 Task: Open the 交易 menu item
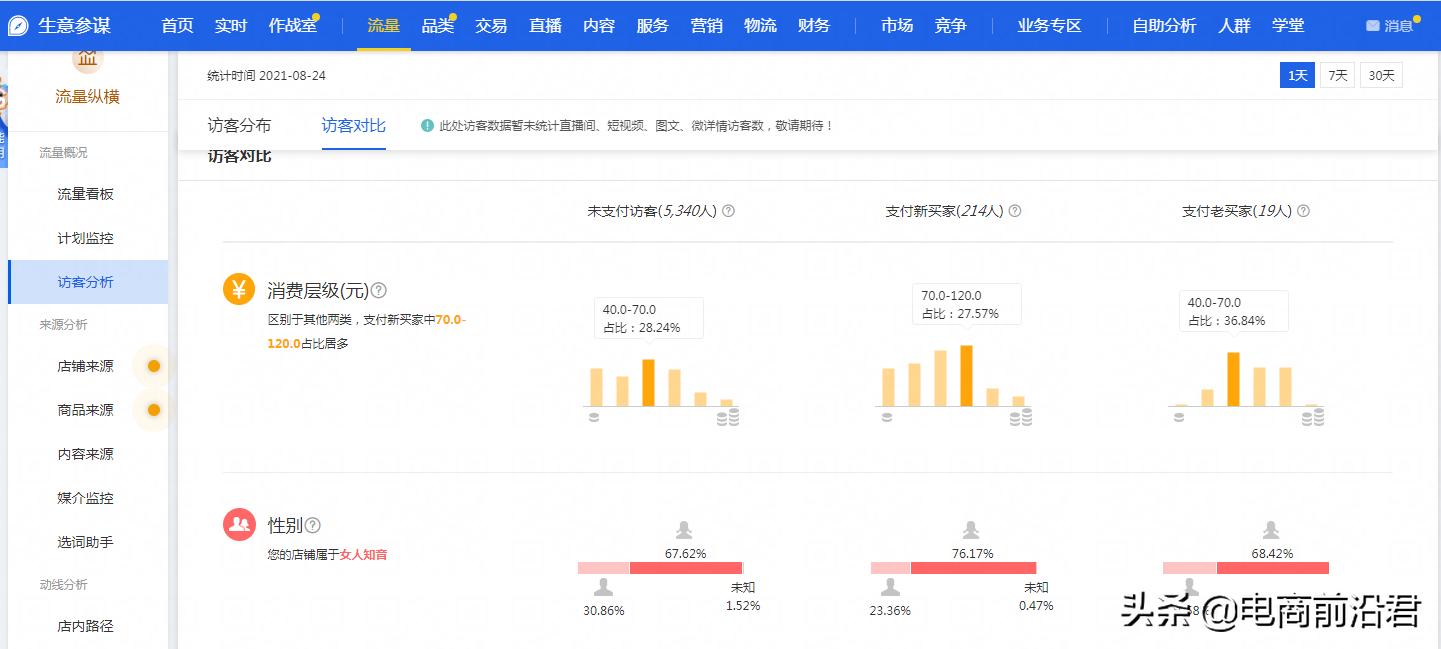point(491,26)
